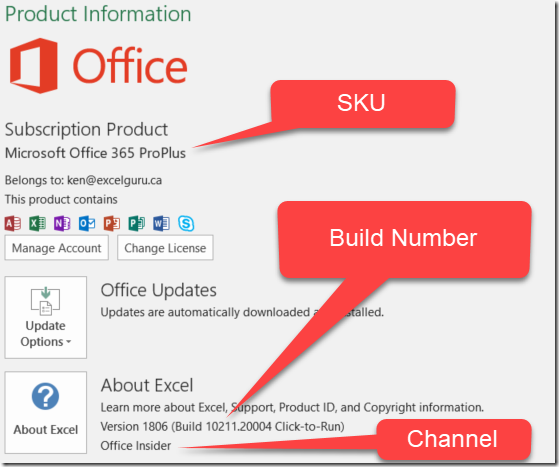The image size is (559, 467).
Task: Select the 'Learn more about Excel' description
Action: (292, 407)
